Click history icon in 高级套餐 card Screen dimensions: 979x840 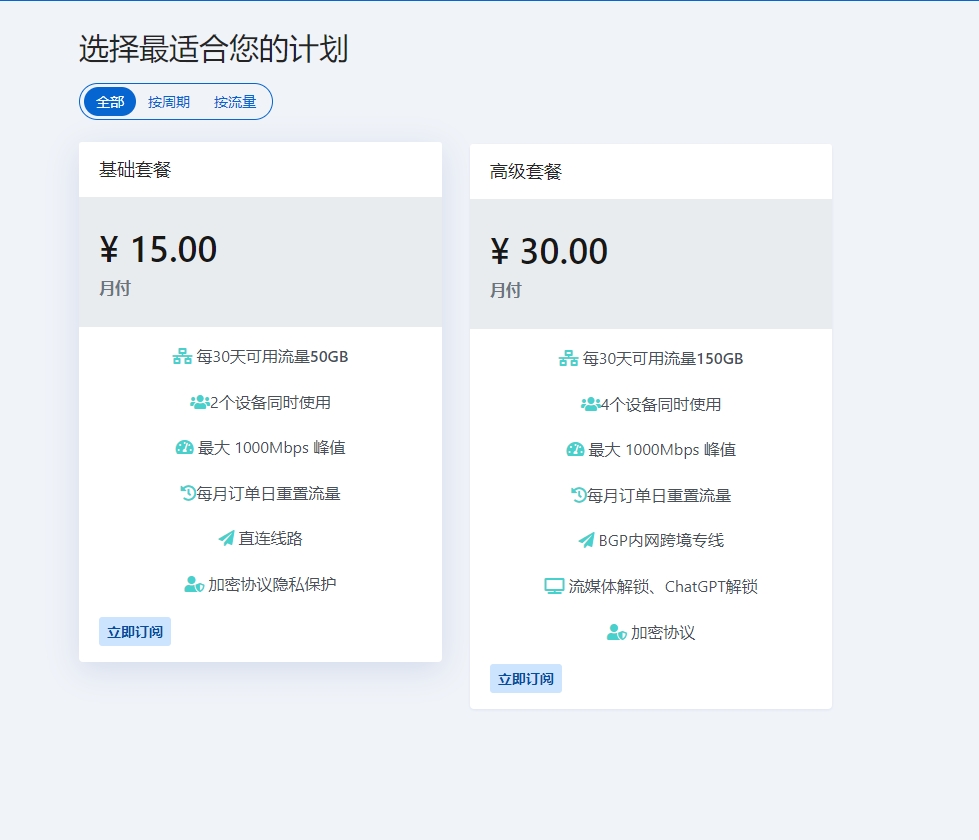tap(578, 495)
